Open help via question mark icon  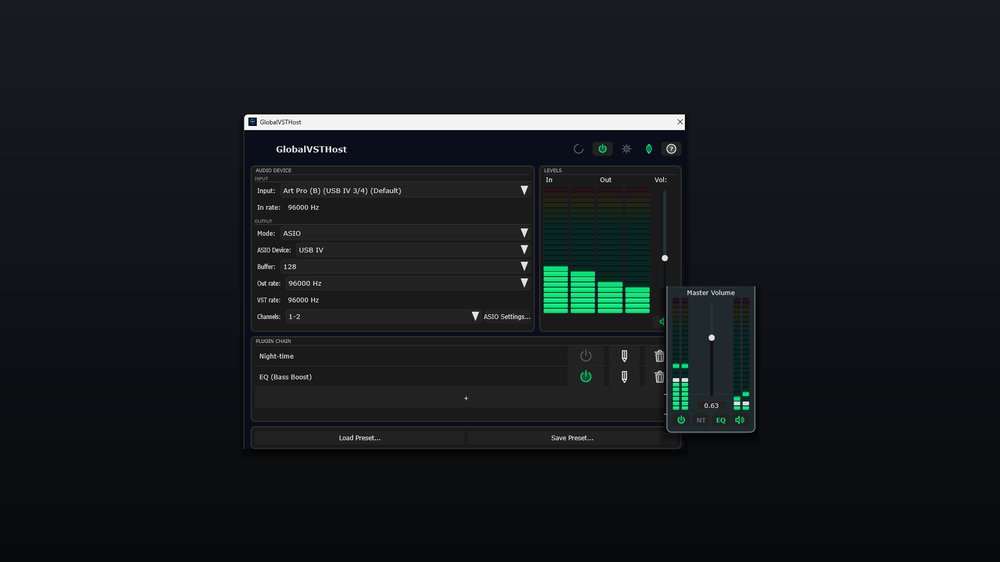pos(671,149)
